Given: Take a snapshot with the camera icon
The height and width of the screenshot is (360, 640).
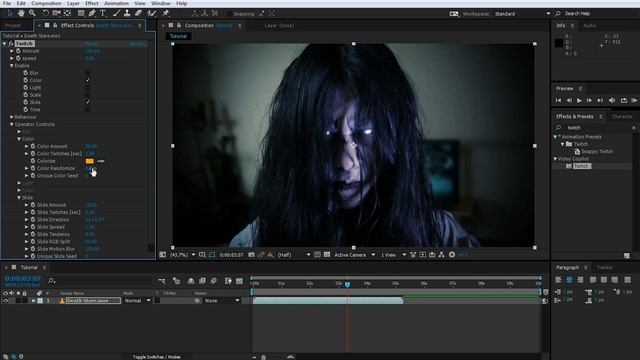Looking at the screenshot, I should point(251,255).
